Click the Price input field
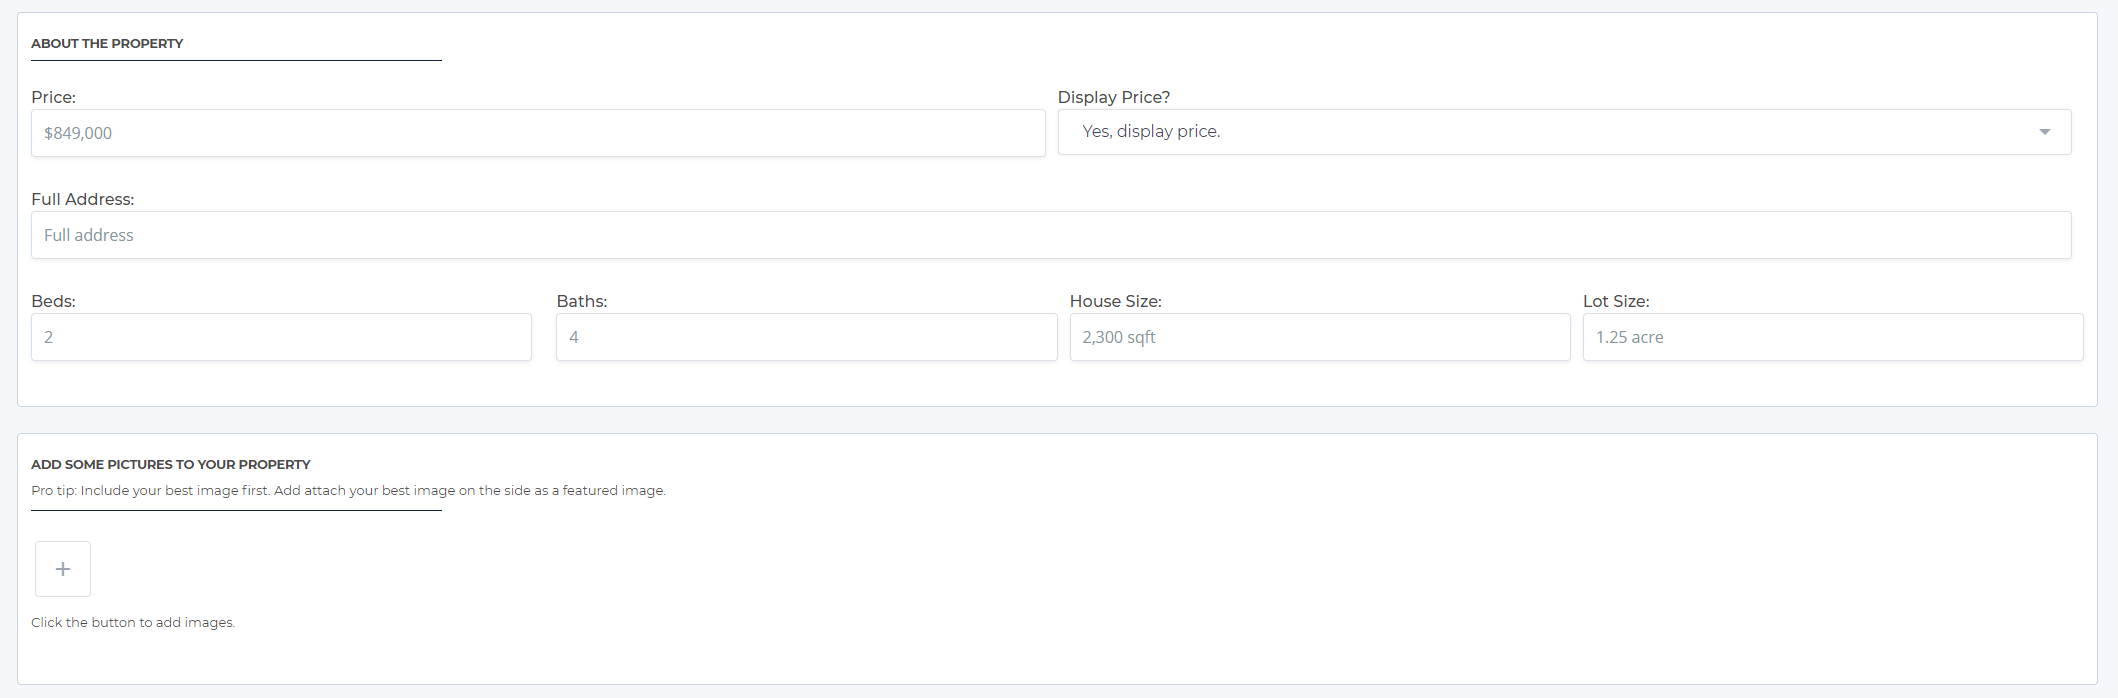Viewport: 2118px width, 698px height. 538,133
